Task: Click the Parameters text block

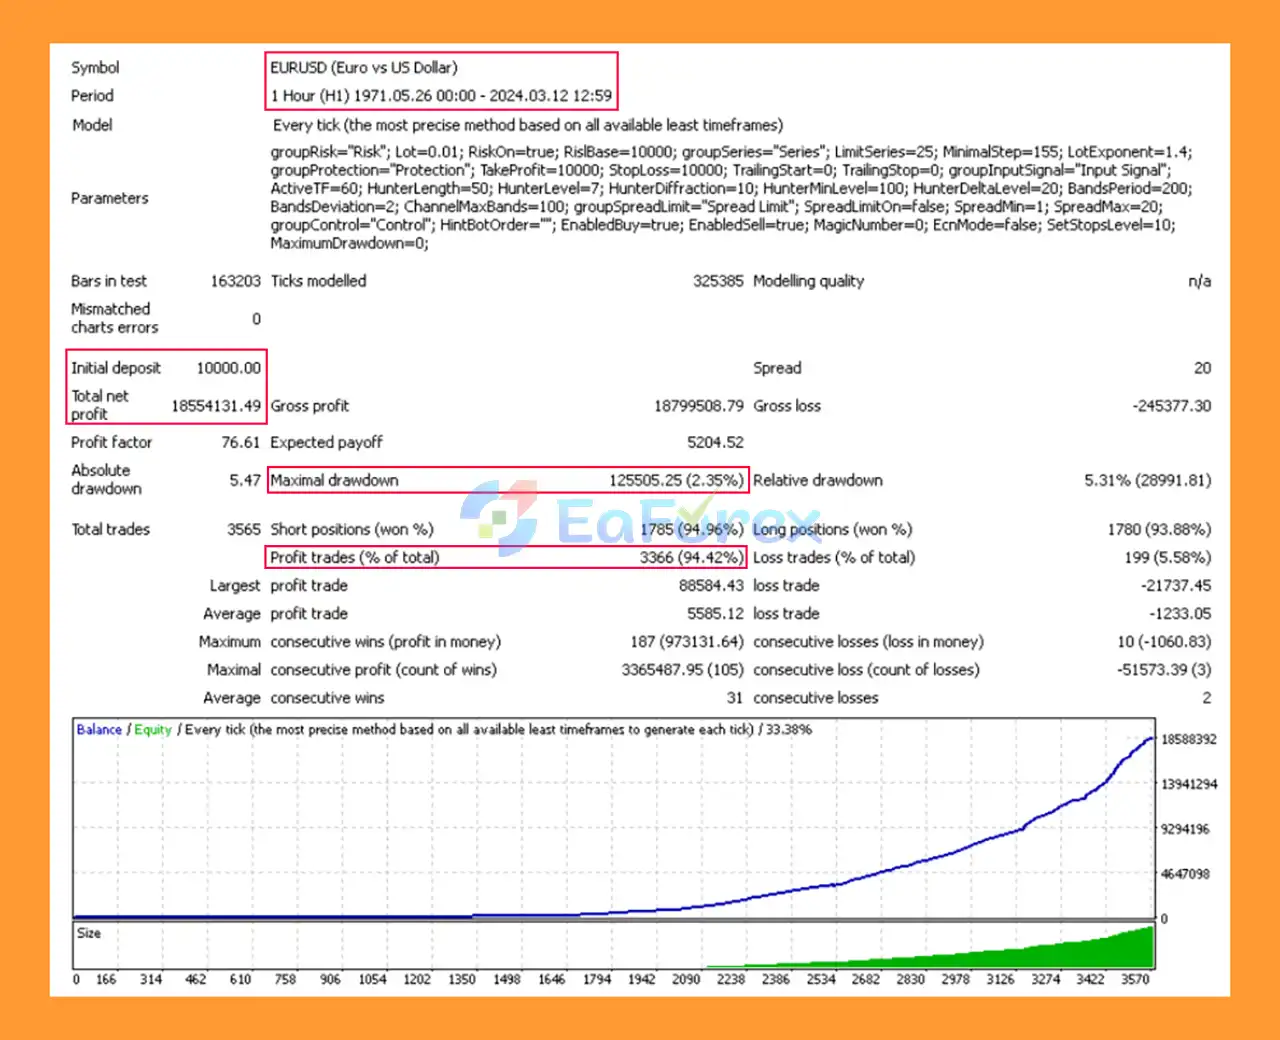Action: [x=730, y=198]
